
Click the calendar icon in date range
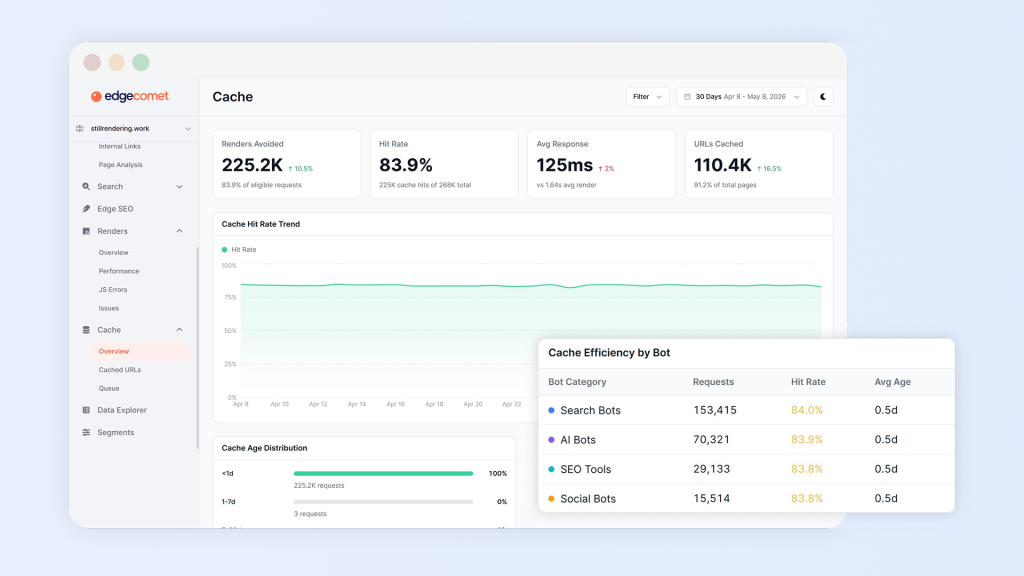[687, 97]
